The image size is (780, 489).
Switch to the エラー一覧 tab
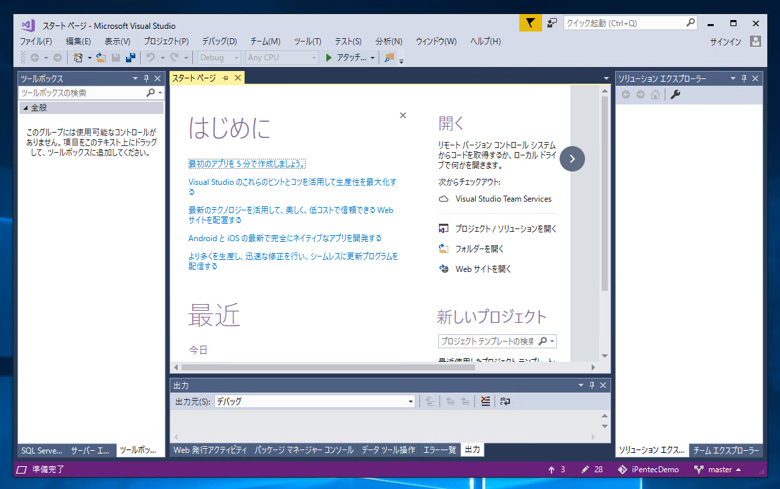(x=440, y=450)
